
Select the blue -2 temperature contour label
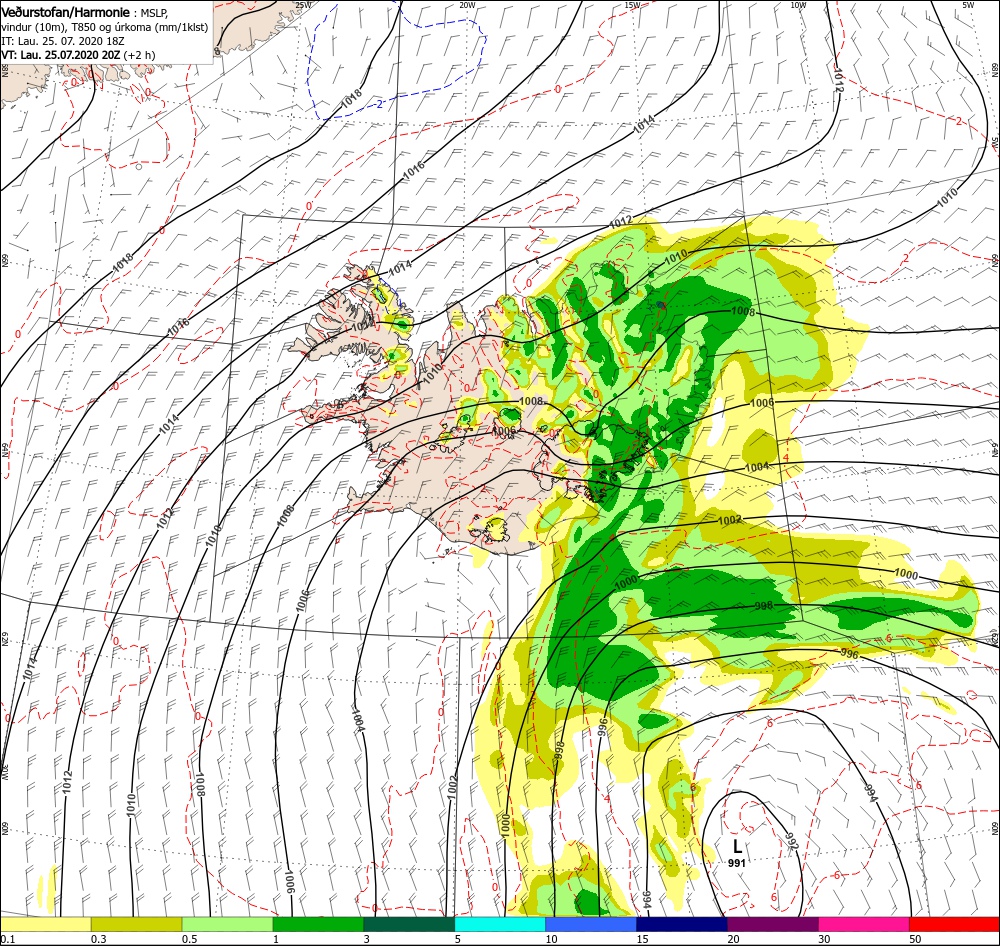point(379,103)
